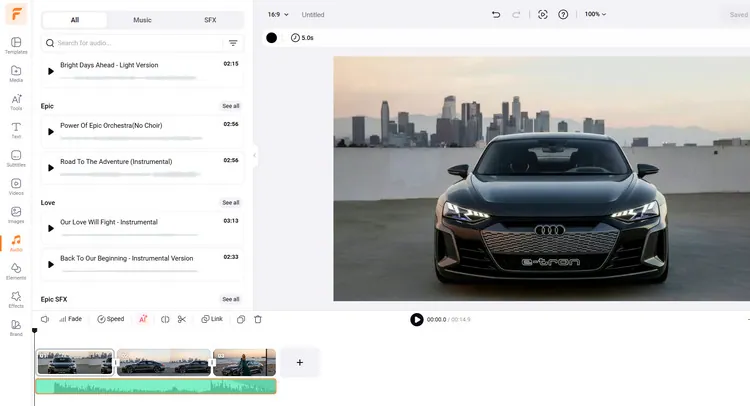Screen dimensions: 750x406
Task: Open the Subtitles panel in sidebar
Action: coord(16,158)
